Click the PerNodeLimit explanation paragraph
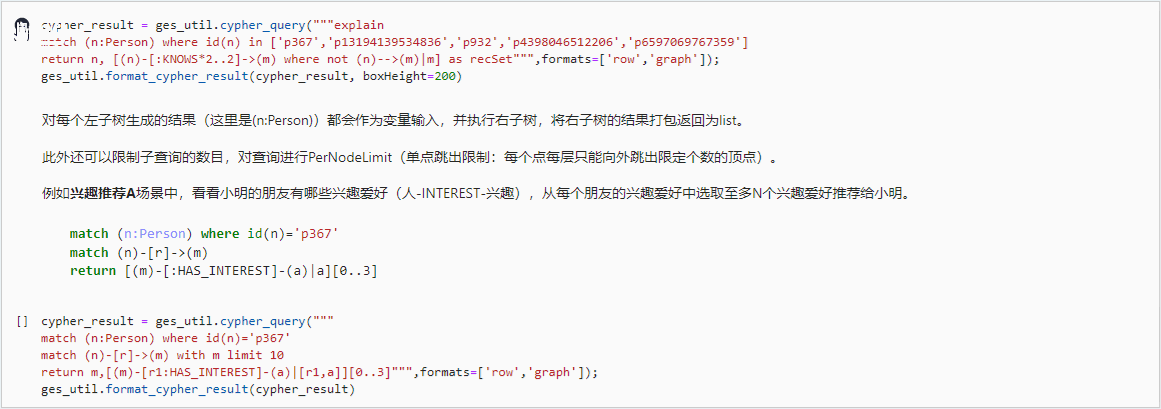This screenshot has height=409, width=1161. pos(408,157)
